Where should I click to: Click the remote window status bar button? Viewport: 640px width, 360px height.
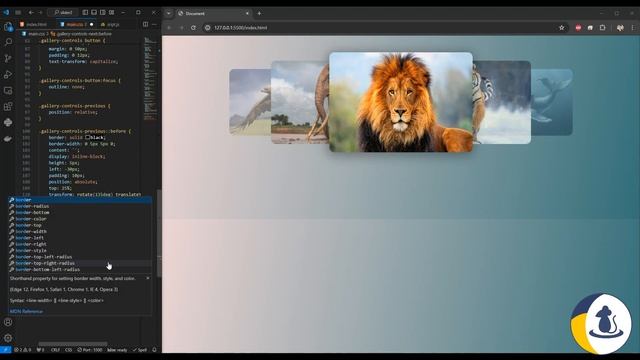pyautogui.click(x=5, y=350)
